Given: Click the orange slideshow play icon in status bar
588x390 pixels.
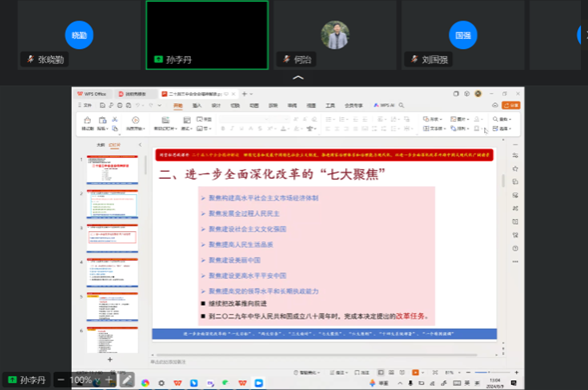Looking at the screenshot, I should (416, 372).
